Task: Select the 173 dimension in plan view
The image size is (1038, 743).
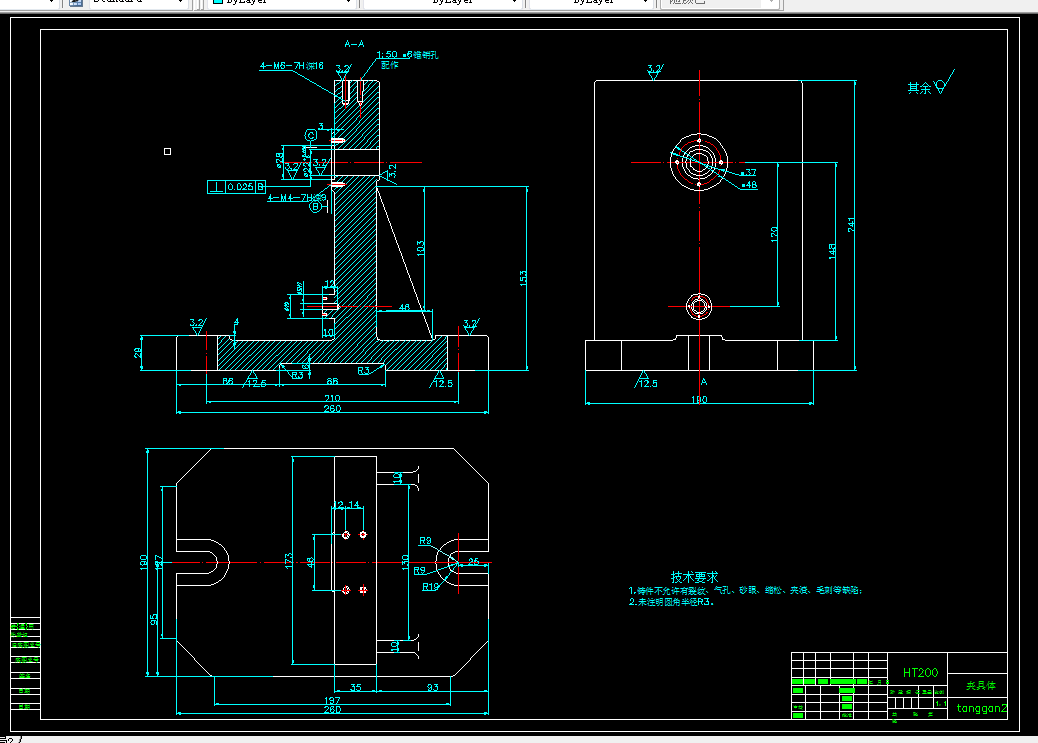Action: pyautogui.click(x=288, y=562)
